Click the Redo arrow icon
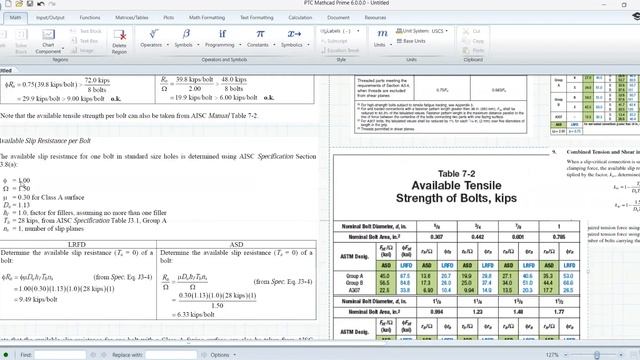This screenshot has width=640, height=360. (52, 4)
